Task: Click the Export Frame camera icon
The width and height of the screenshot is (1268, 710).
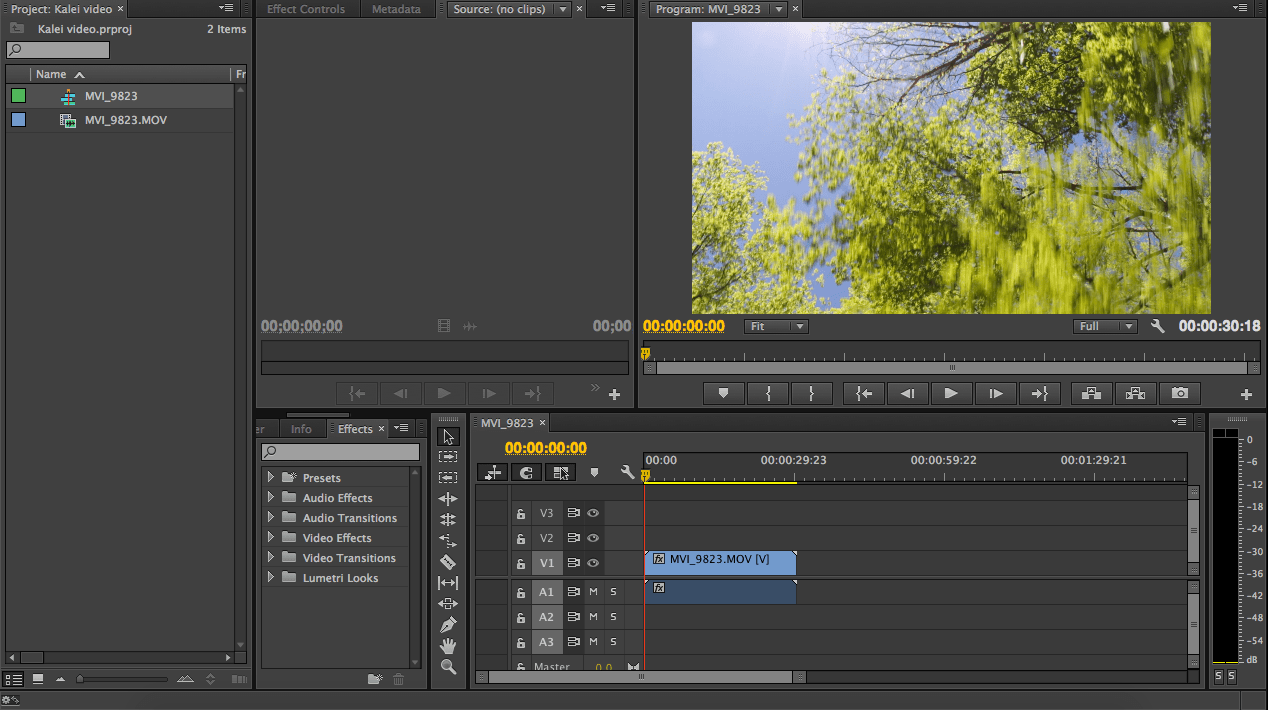Action: click(x=1179, y=393)
